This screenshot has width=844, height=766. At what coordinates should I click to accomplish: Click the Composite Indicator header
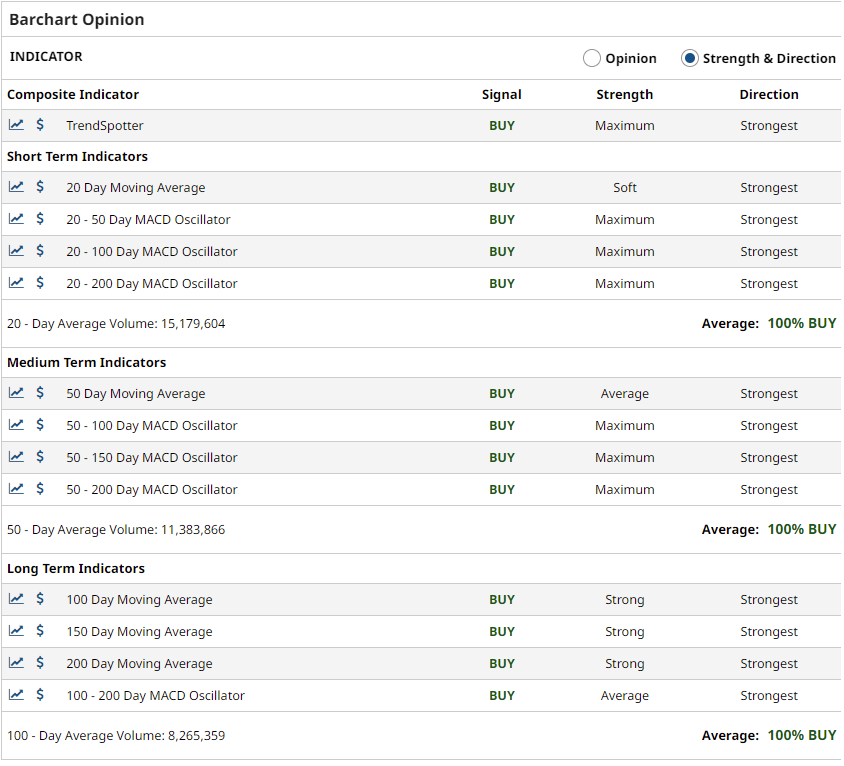click(x=73, y=95)
